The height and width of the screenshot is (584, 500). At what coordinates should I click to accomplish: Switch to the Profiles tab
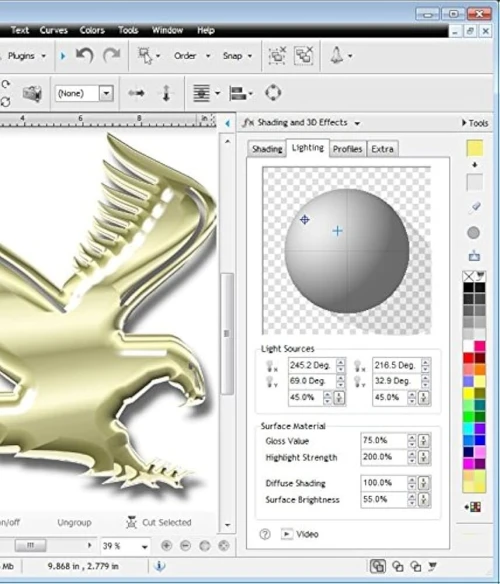[x=348, y=149]
